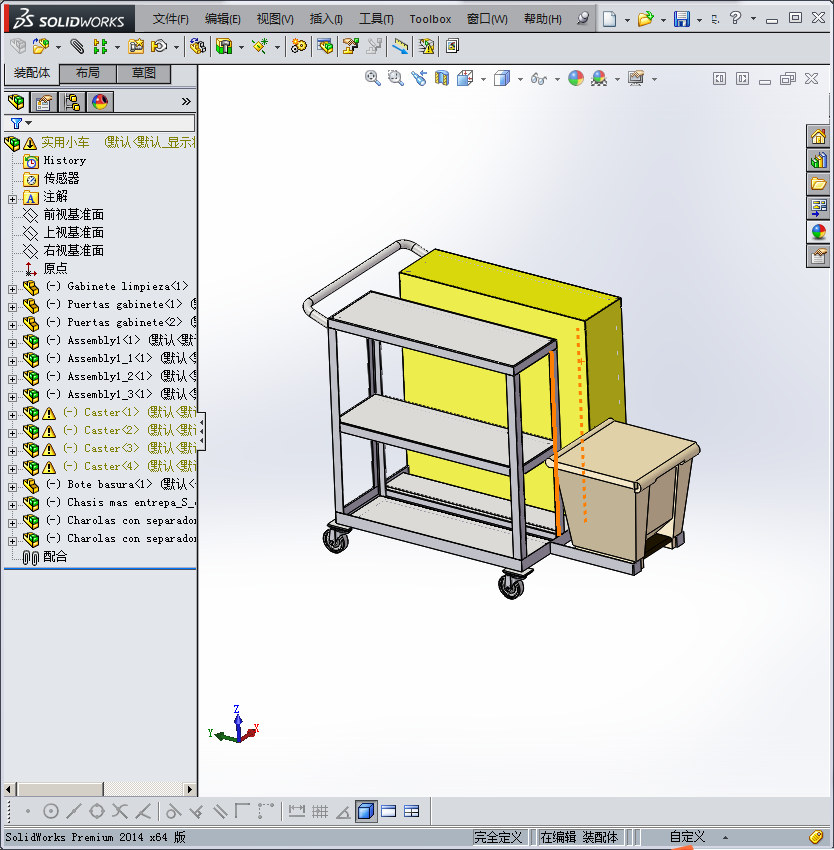Open the 文件(F) menu
The image size is (834, 850).
pyautogui.click(x=170, y=19)
